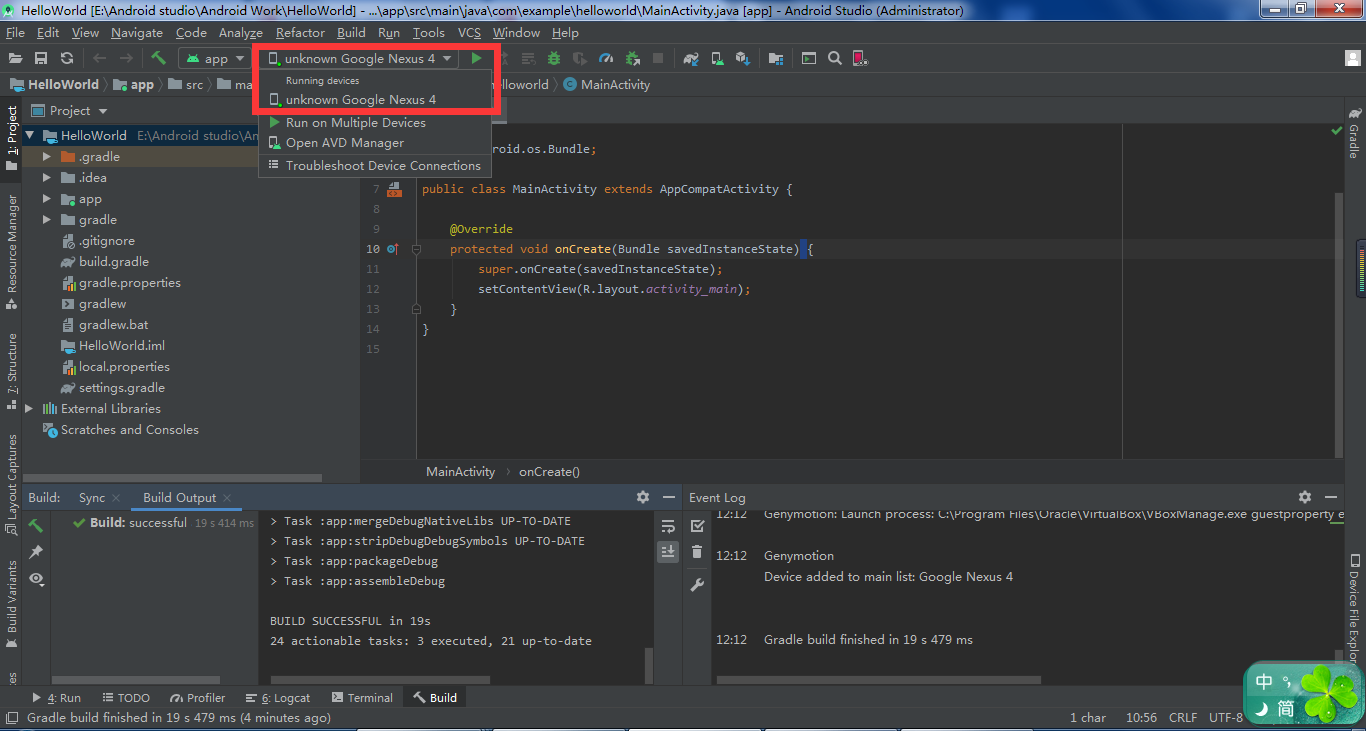The width and height of the screenshot is (1366, 731).
Task: Open the Project view dropdown
Action: 69,111
